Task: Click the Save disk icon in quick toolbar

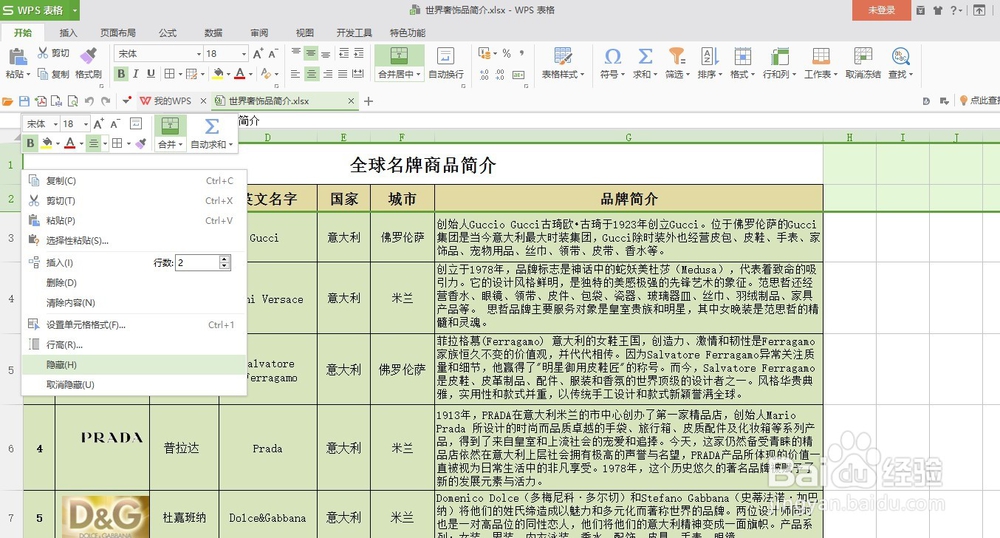Action: (x=24, y=101)
